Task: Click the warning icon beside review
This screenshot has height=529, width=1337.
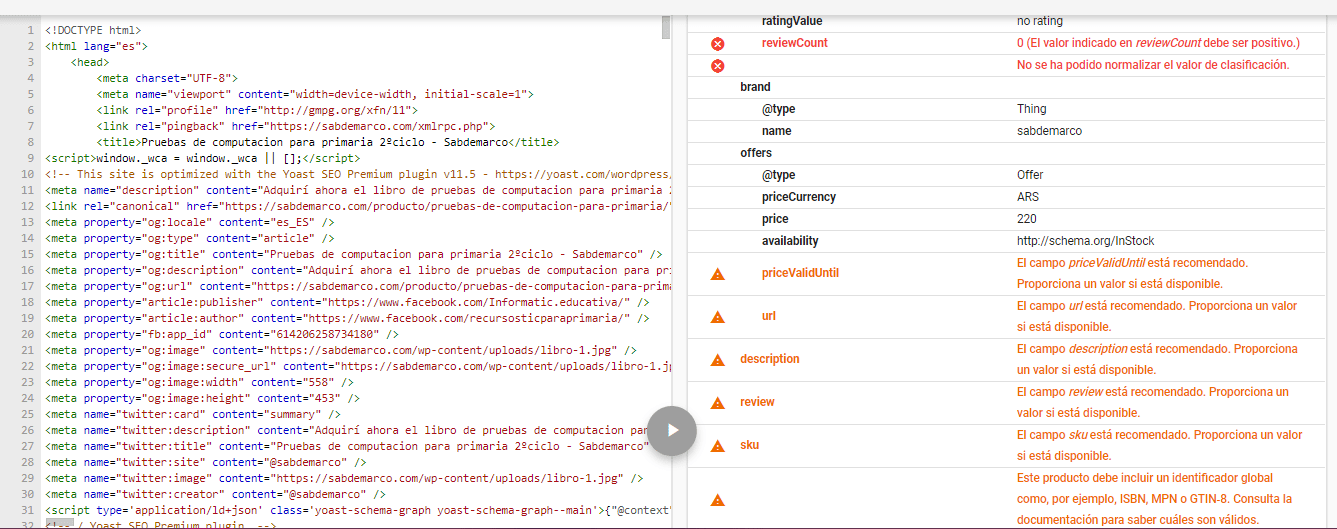Action: click(x=717, y=402)
